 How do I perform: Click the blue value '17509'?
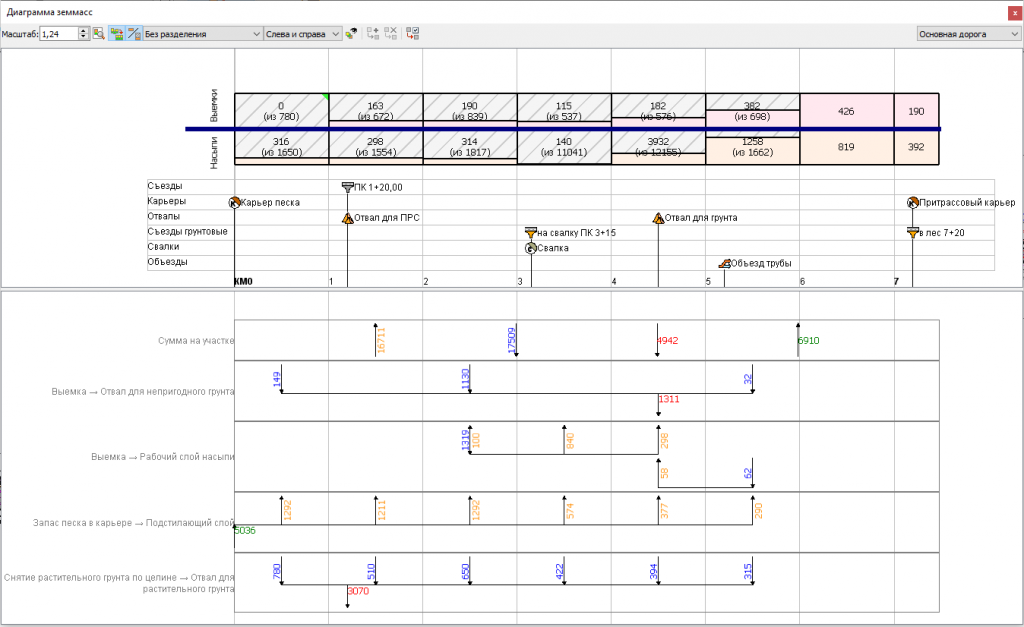511,340
